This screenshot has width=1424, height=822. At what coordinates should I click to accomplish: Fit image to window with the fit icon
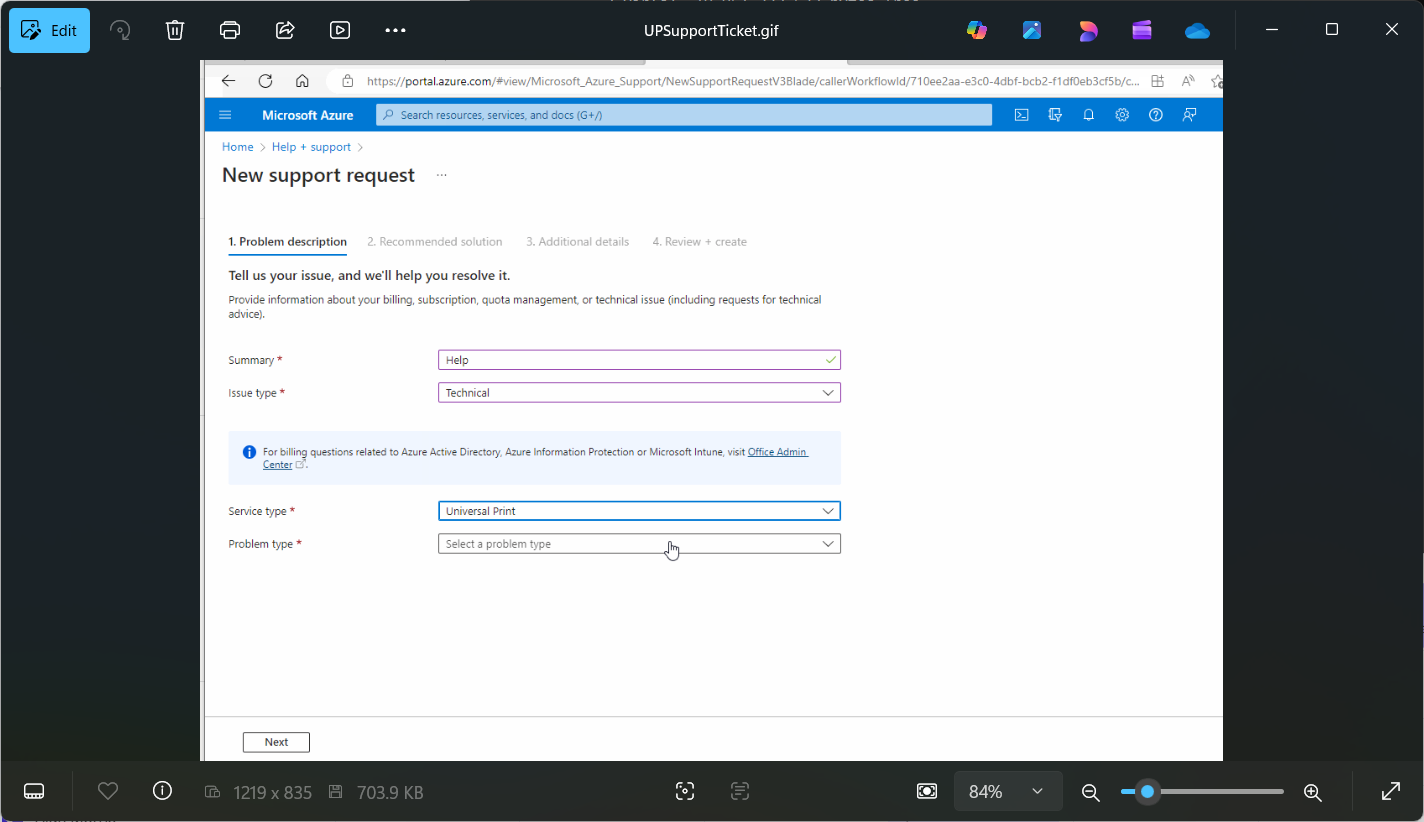pyautogui.click(x=927, y=792)
